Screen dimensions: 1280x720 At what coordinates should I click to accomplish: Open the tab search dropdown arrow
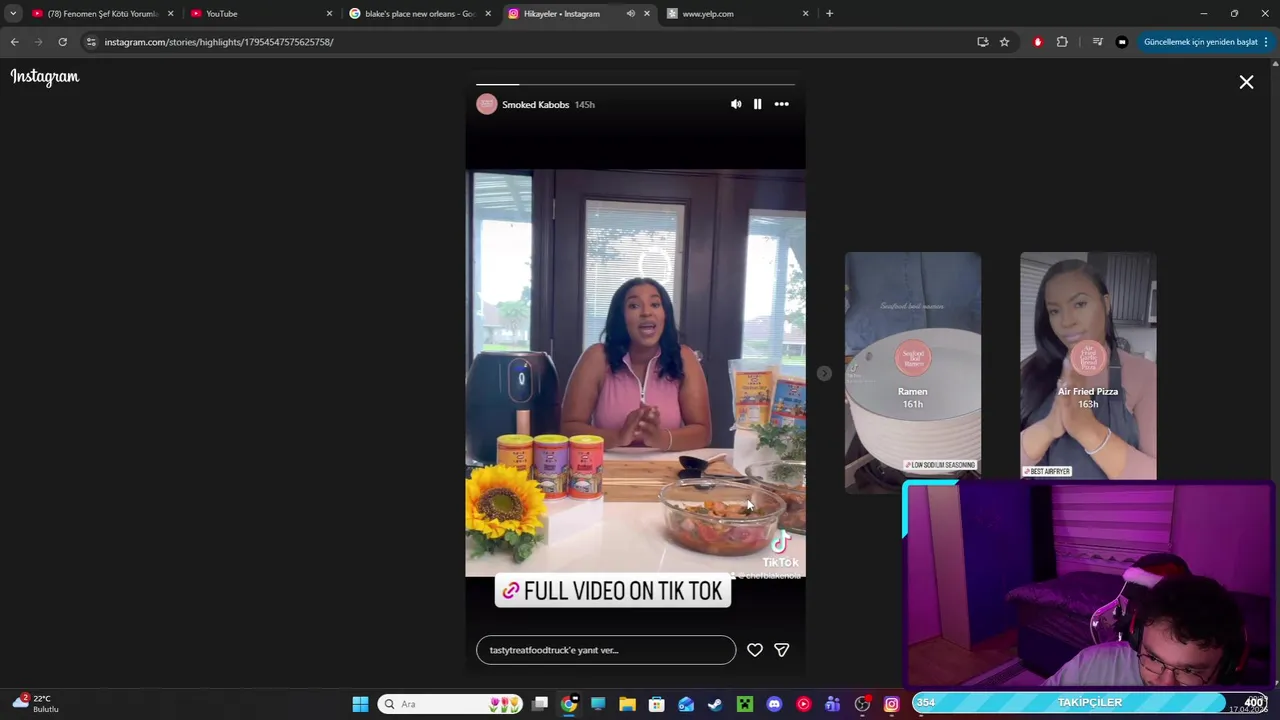tap(13, 14)
